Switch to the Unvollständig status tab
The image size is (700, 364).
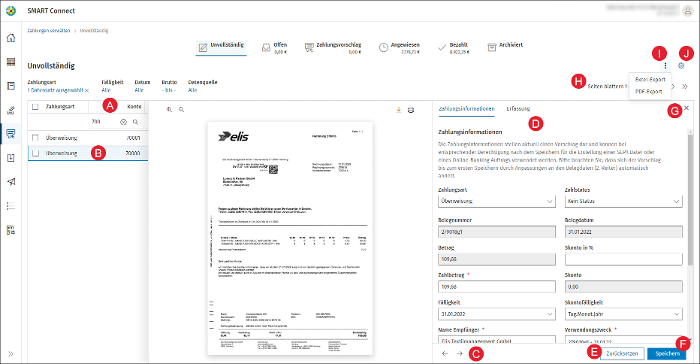point(221,47)
